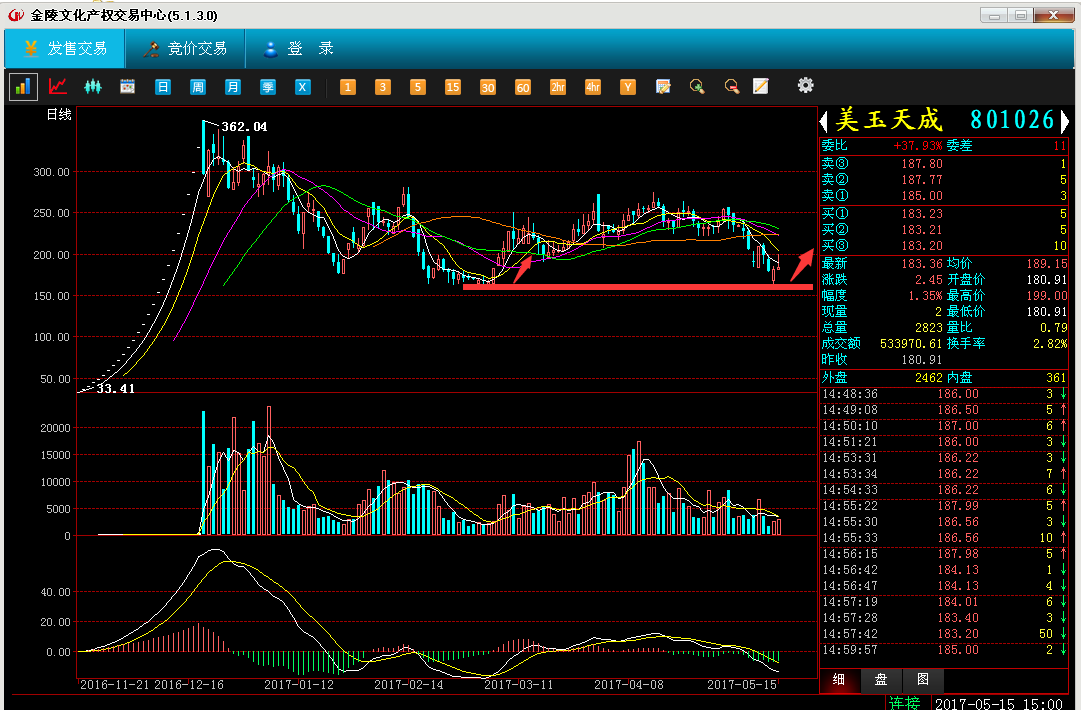Switch to daily (日) K-line period
This screenshot has width=1081, height=710.
coord(163,87)
